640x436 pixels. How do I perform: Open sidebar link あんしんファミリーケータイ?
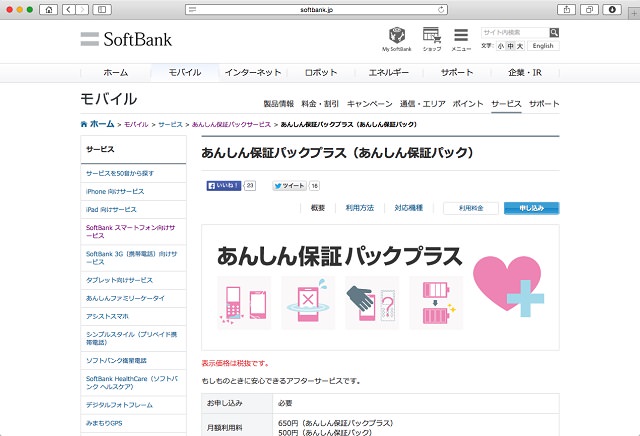click(x=125, y=298)
